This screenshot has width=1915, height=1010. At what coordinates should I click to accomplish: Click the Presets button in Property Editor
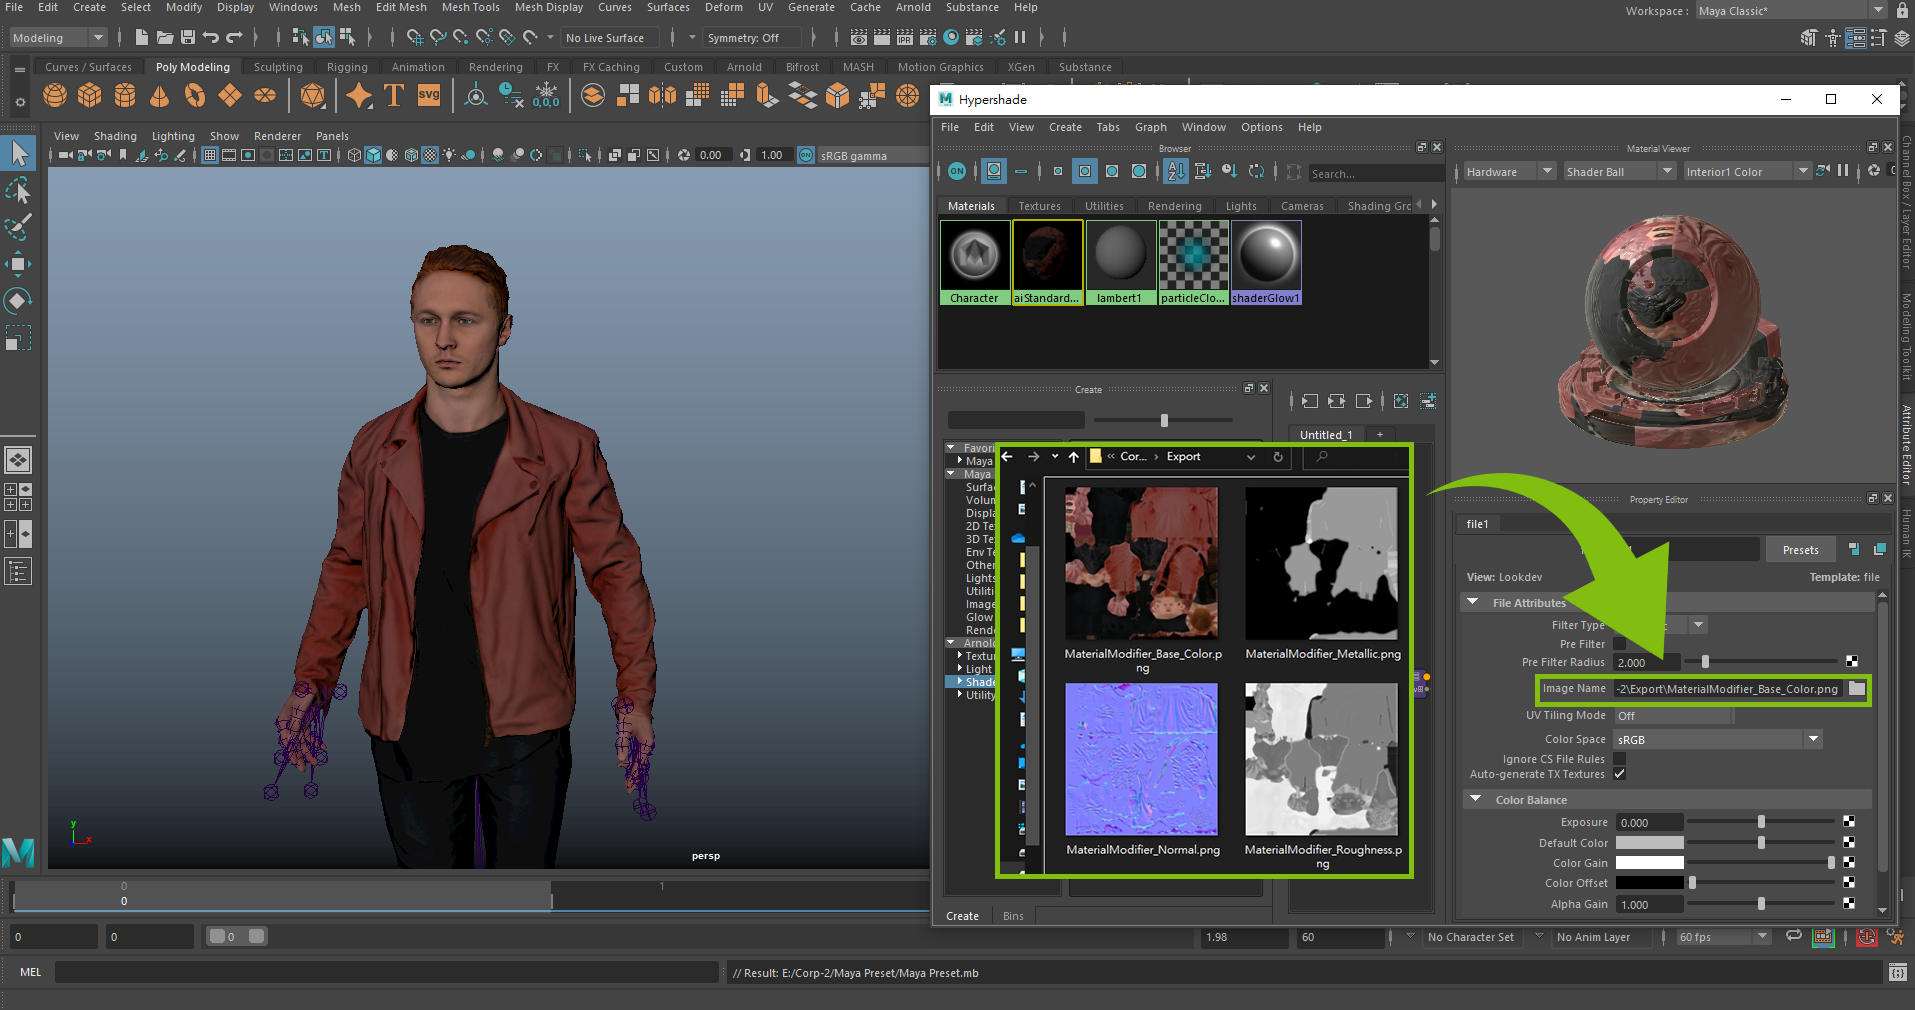click(1801, 550)
